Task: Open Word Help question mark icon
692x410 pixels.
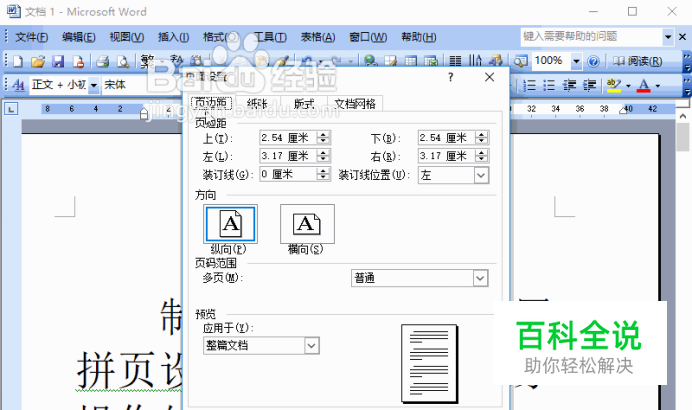Action: click(x=594, y=61)
